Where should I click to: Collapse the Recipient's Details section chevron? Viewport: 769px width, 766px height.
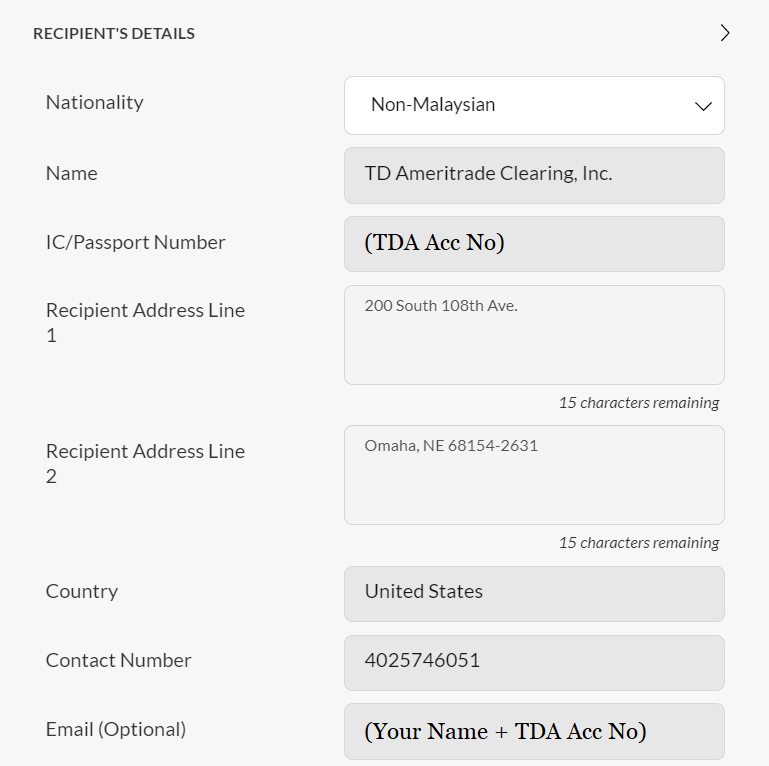coord(725,33)
